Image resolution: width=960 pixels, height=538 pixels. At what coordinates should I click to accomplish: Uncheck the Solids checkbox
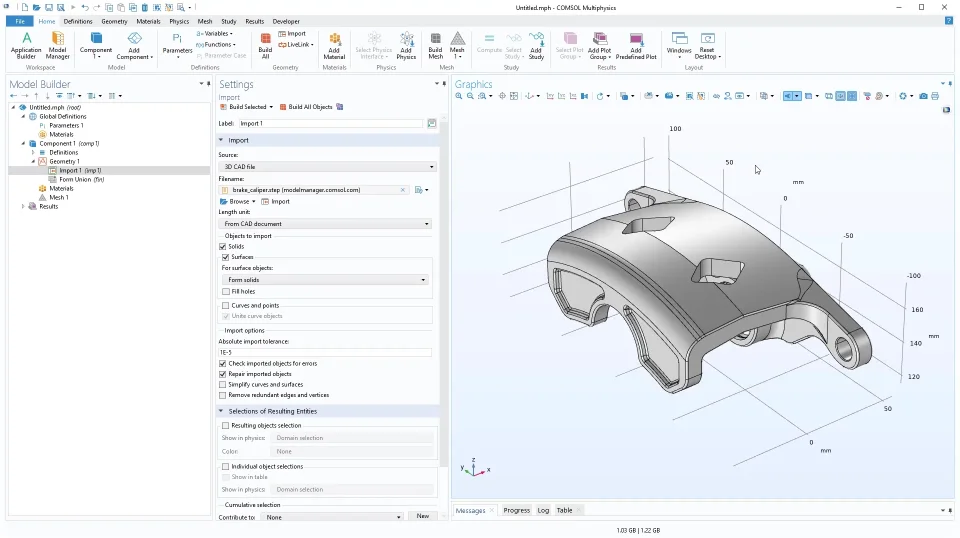tap(224, 246)
